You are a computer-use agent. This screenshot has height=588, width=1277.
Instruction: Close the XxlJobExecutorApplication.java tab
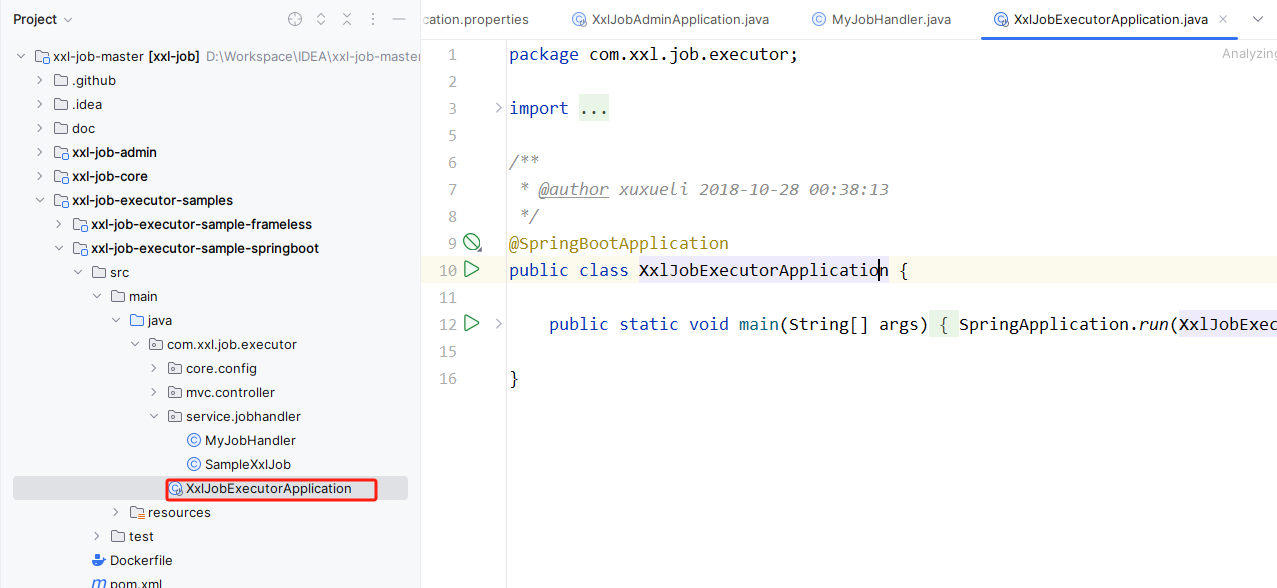pyautogui.click(x=1222, y=19)
